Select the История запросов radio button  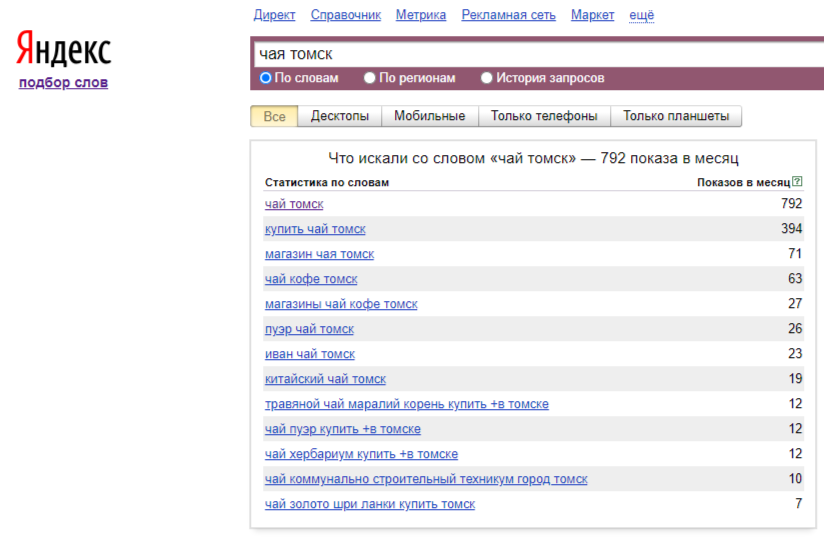click(x=487, y=78)
